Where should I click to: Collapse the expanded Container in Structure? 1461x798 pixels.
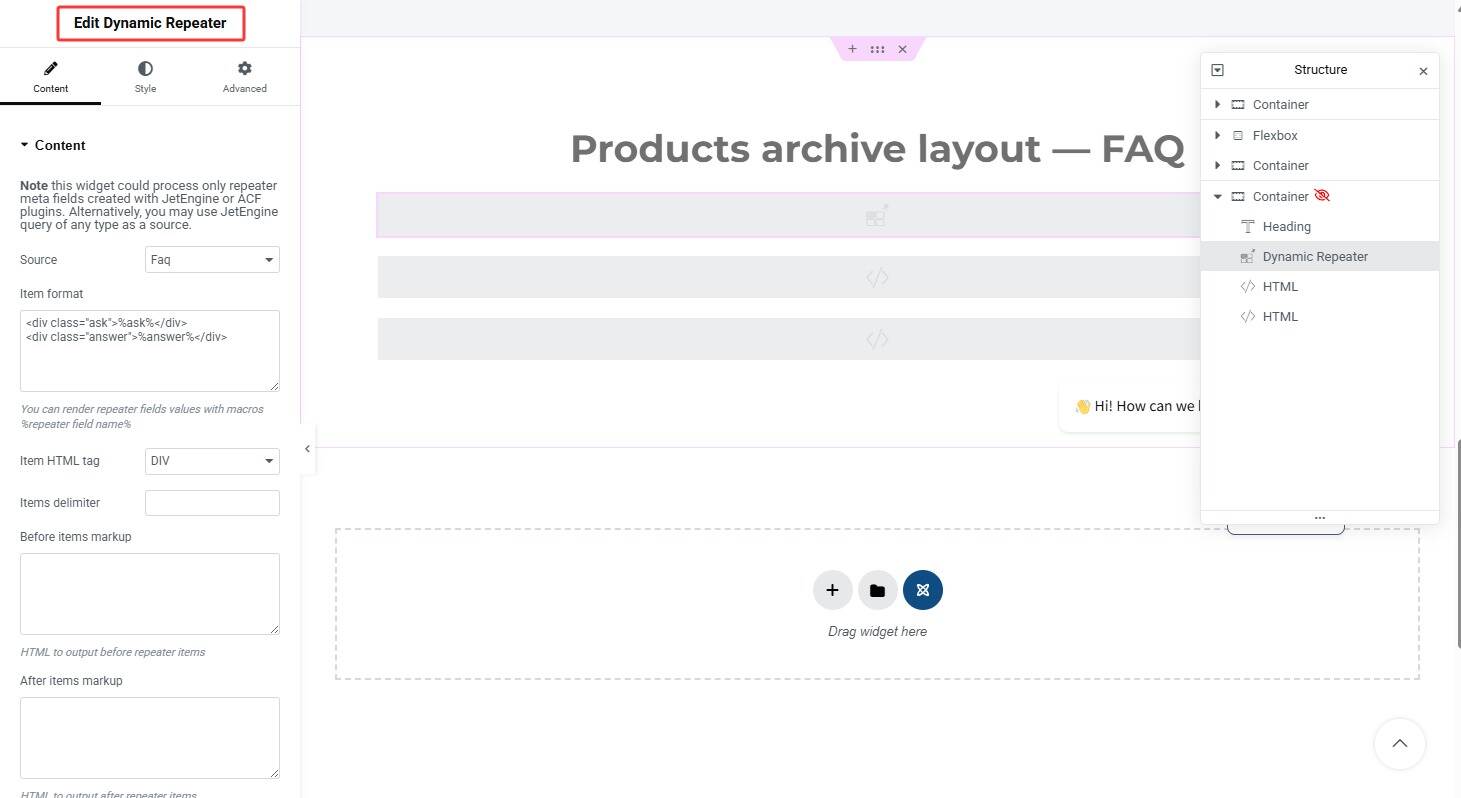(x=1217, y=196)
